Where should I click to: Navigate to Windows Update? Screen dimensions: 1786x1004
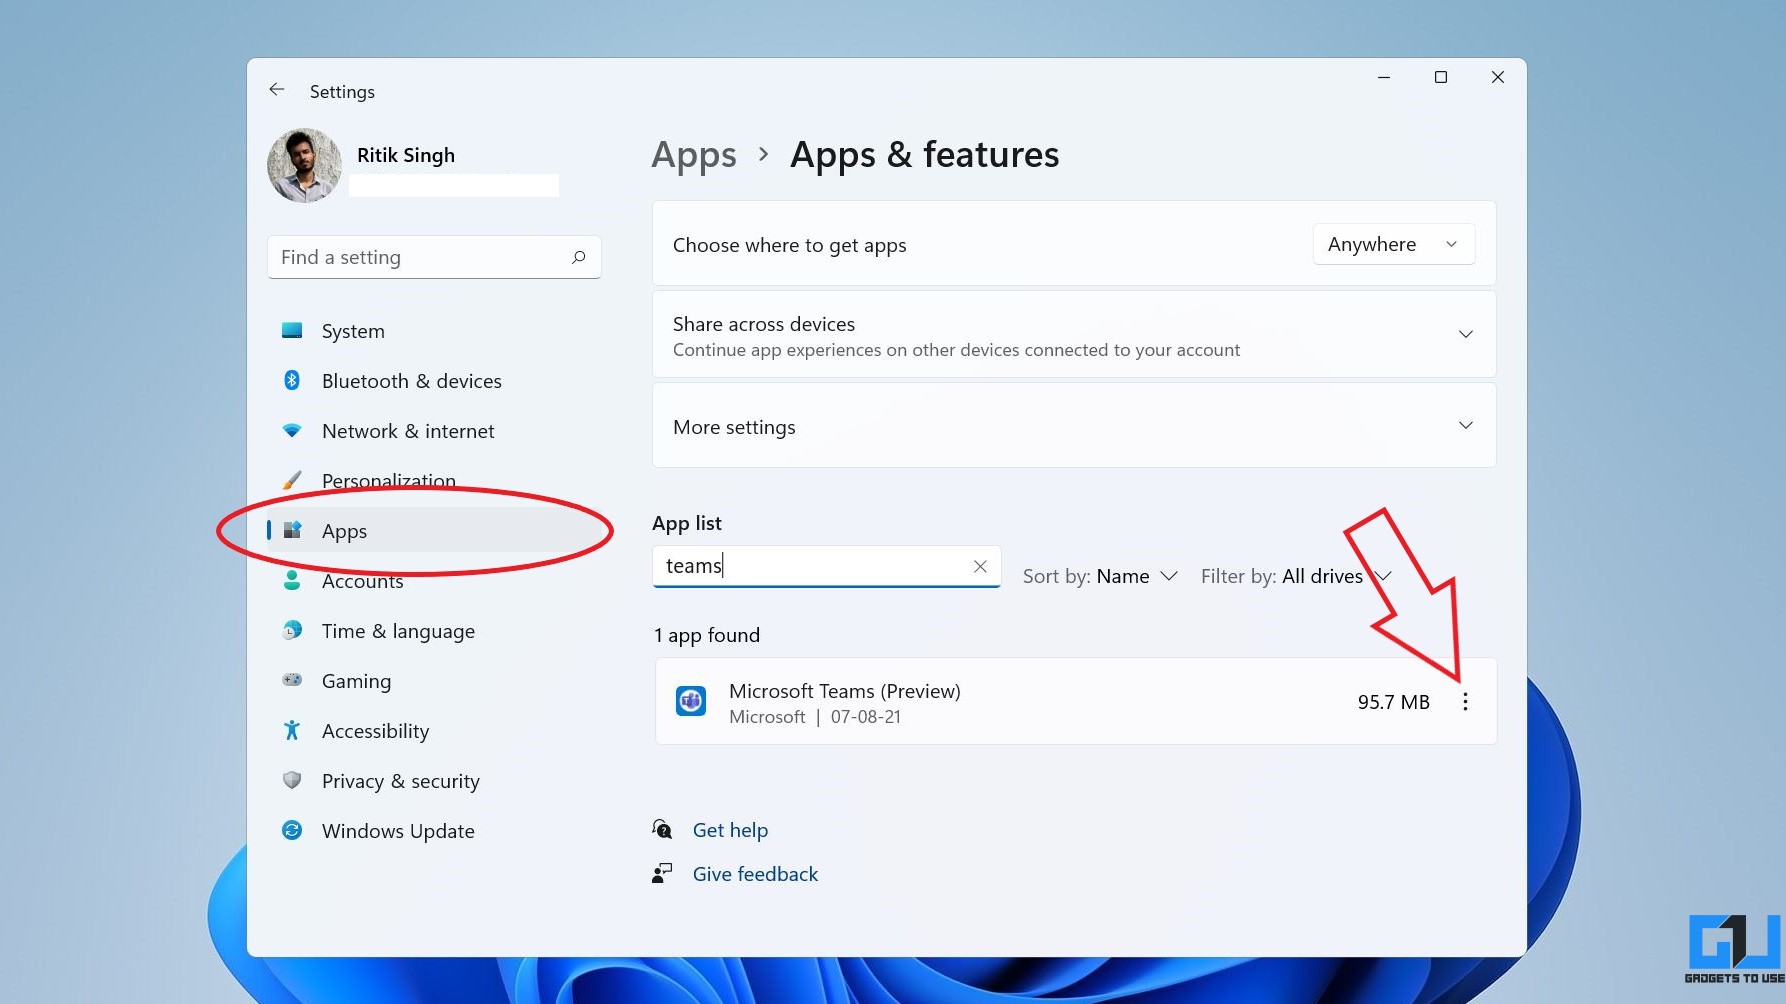click(x=434, y=831)
